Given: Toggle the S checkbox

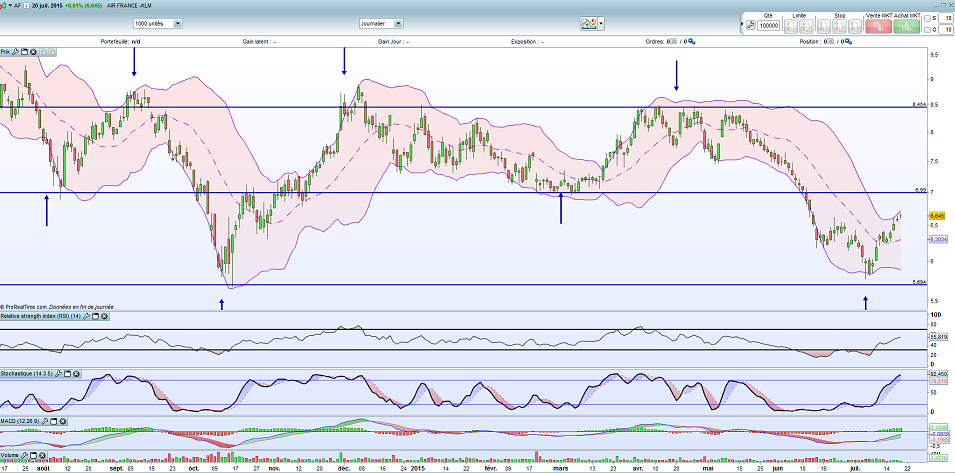Looking at the screenshot, I should pyautogui.click(x=927, y=18).
